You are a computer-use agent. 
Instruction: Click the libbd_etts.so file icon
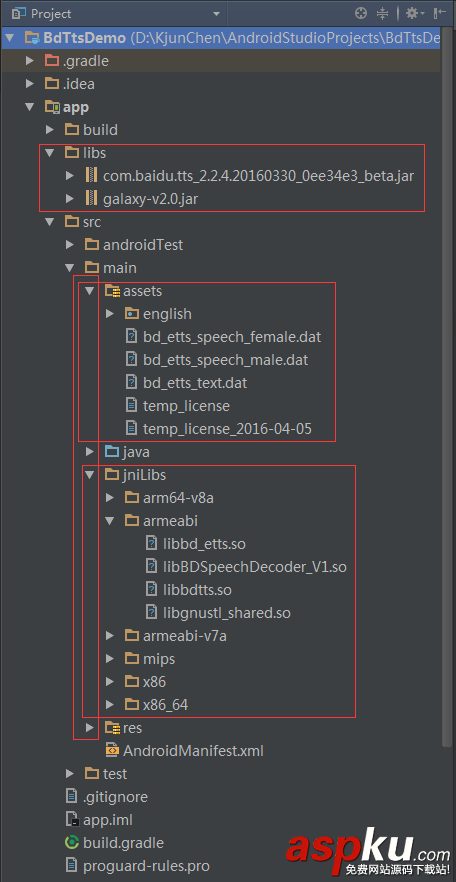[152, 544]
